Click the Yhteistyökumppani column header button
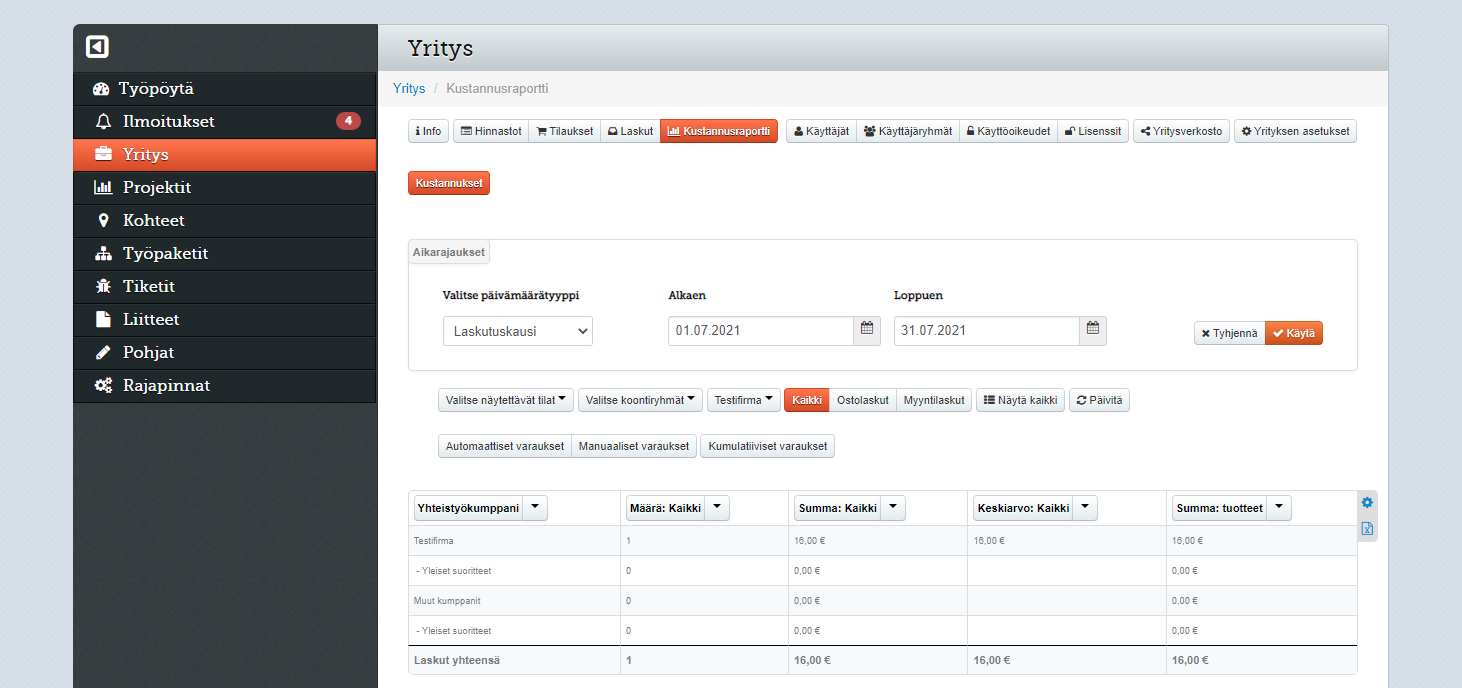The height and width of the screenshot is (688, 1462). [x=468, y=508]
